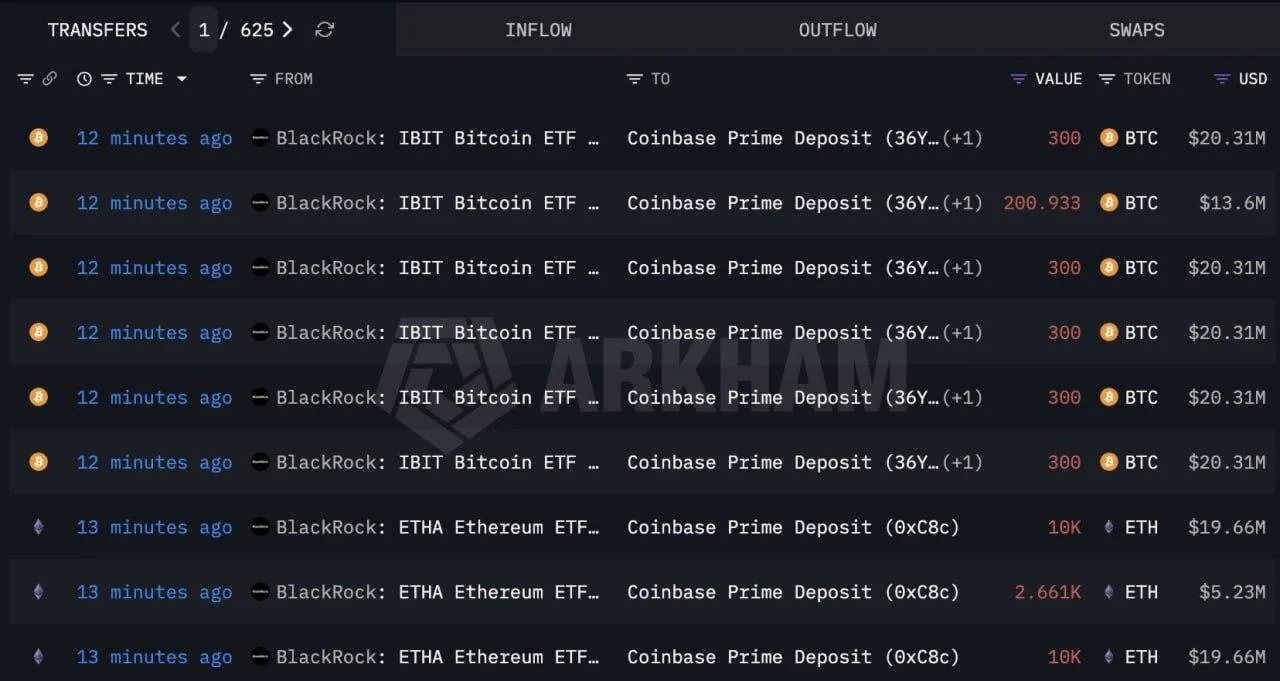
Task: Filter by VALUE column
Action: [x=1019, y=79]
